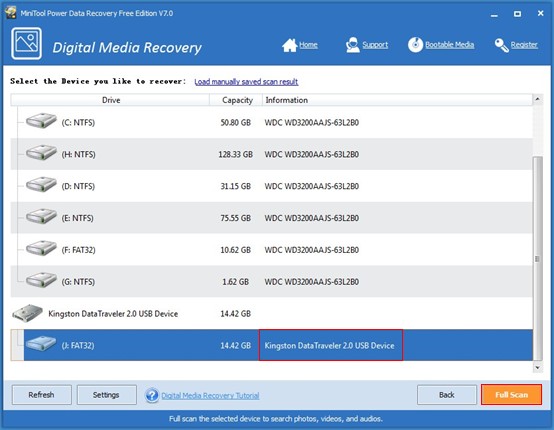Minimize the MiniTool window
This screenshot has height=430, width=554.
[x=494, y=14]
